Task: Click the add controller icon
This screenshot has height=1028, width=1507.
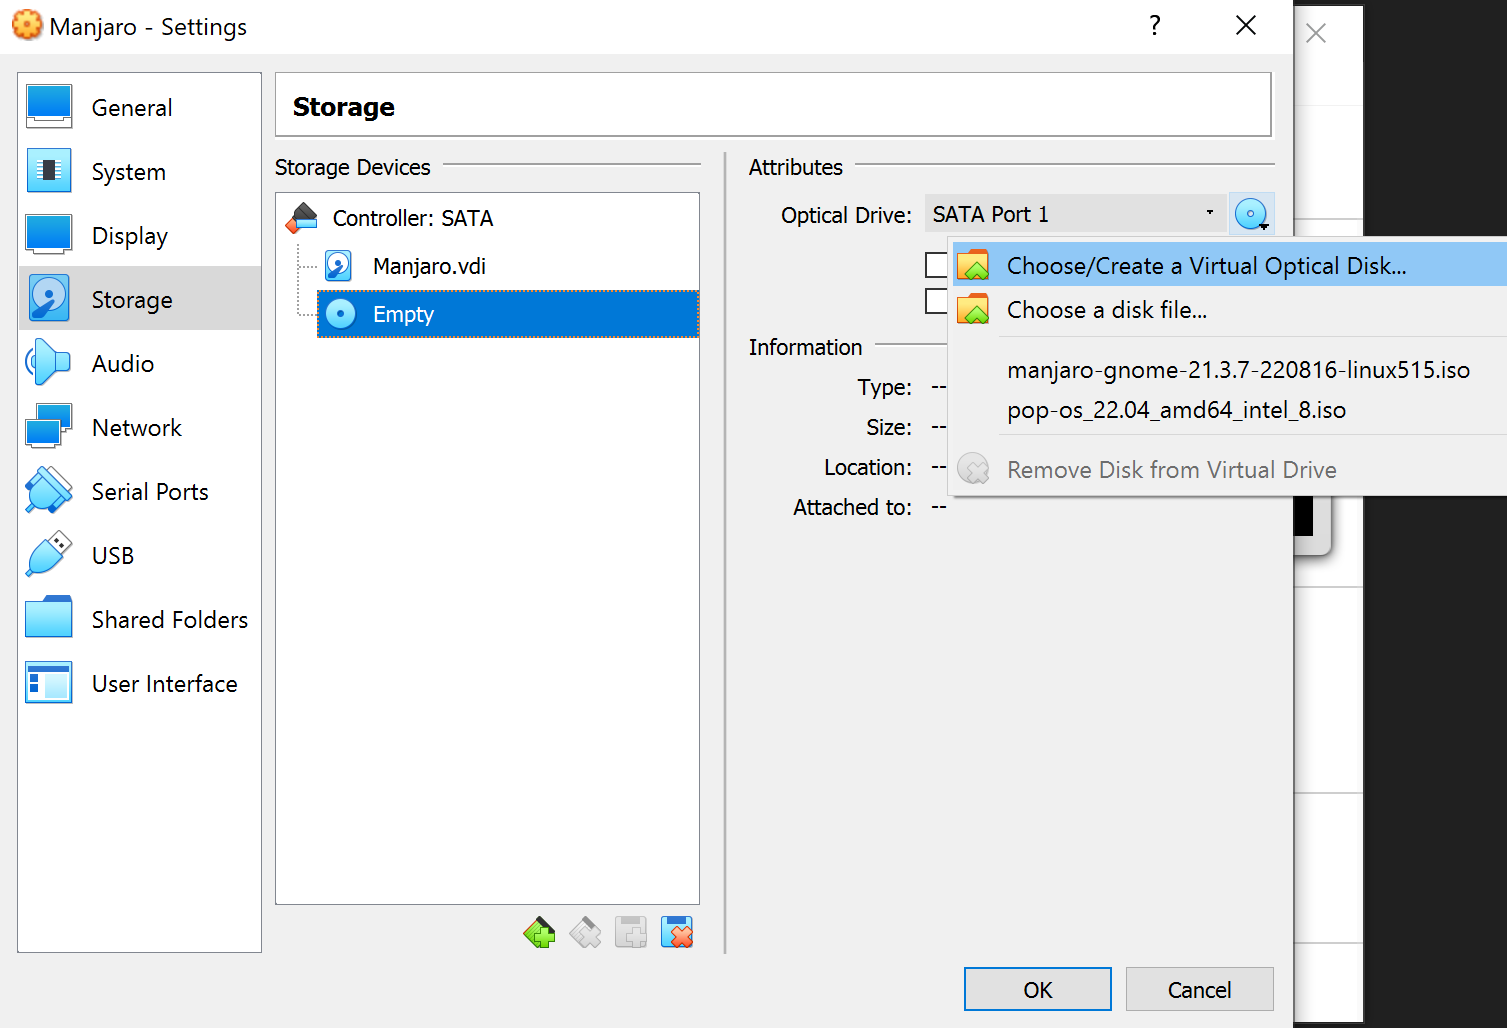Action: [x=539, y=933]
